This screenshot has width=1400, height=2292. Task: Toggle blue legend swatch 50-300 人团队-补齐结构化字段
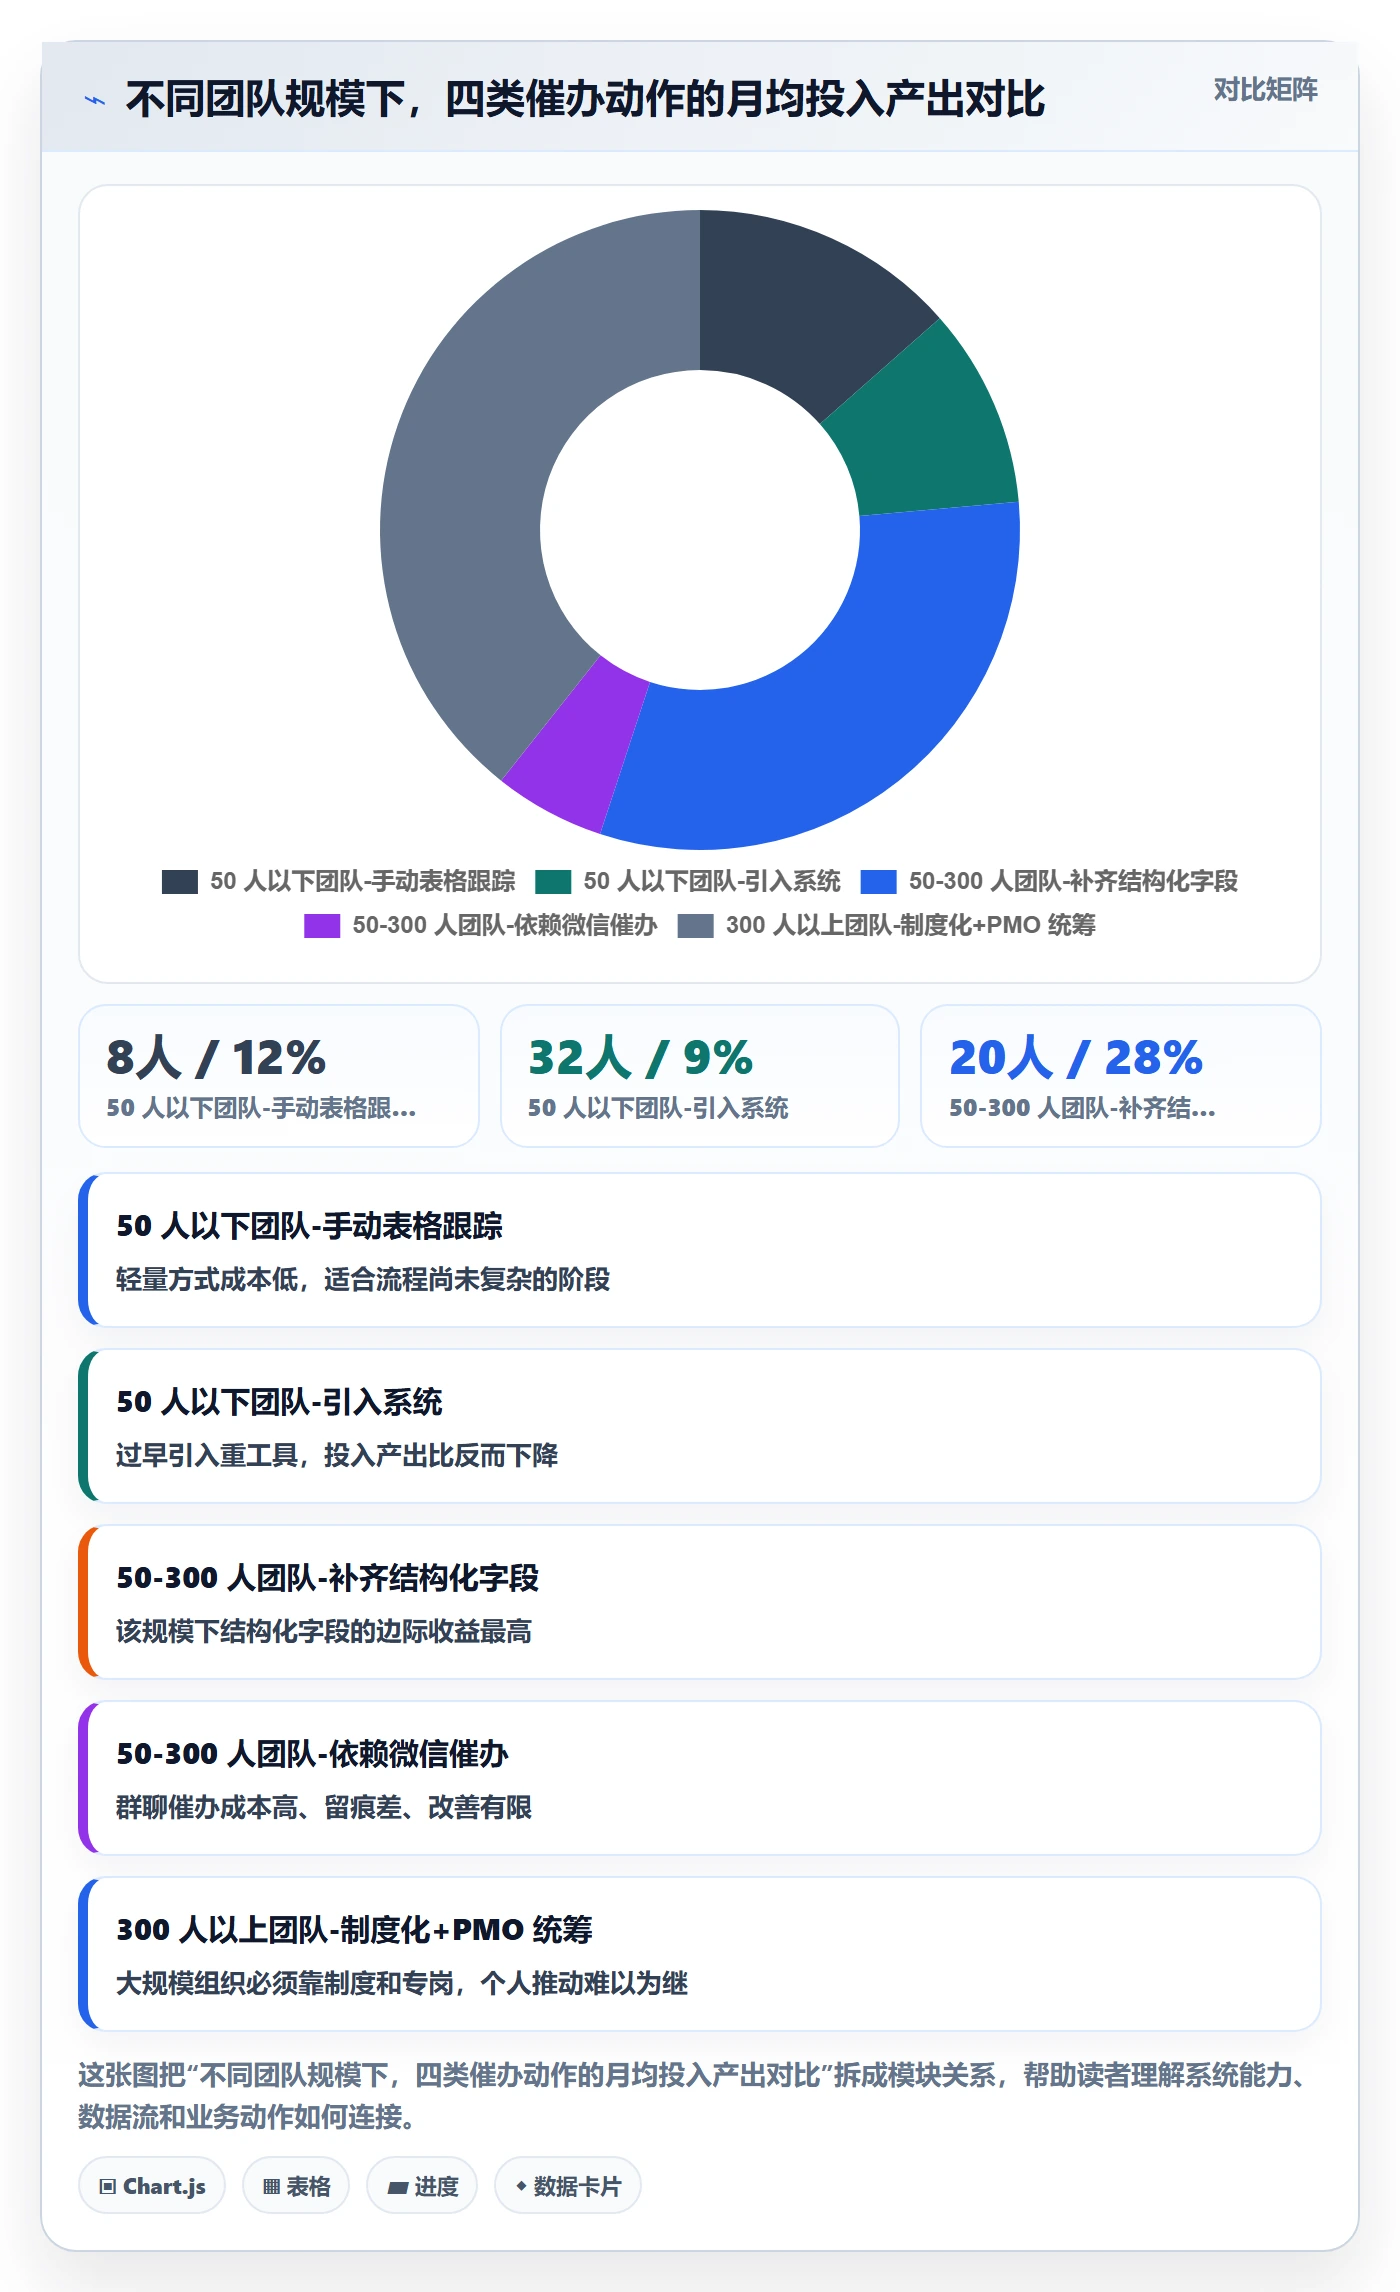pyautogui.click(x=878, y=882)
